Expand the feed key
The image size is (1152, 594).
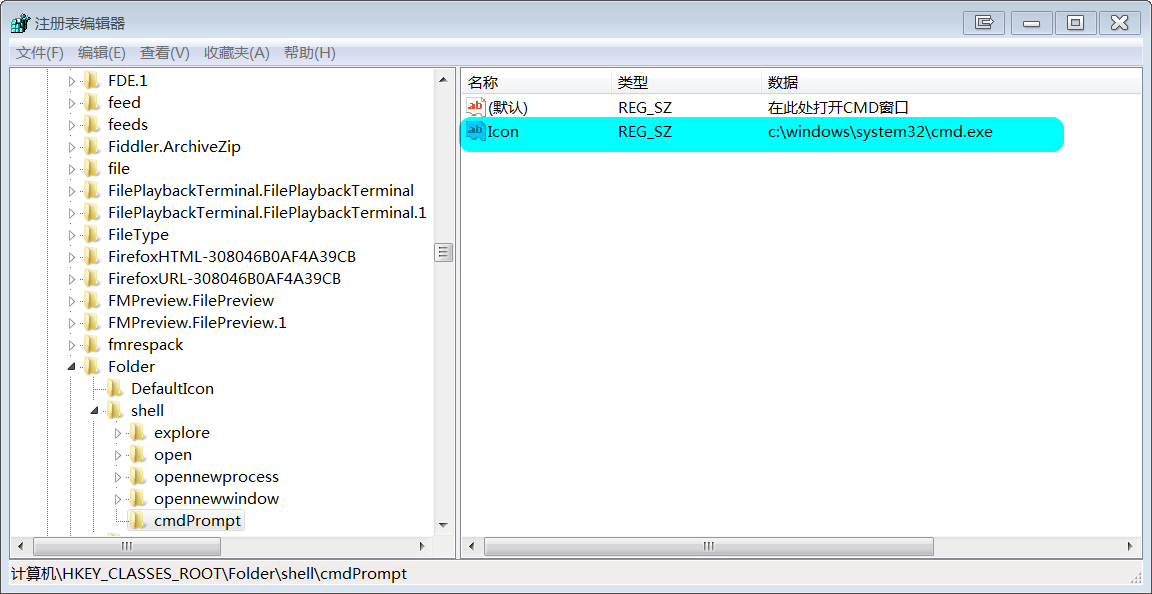pos(72,103)
